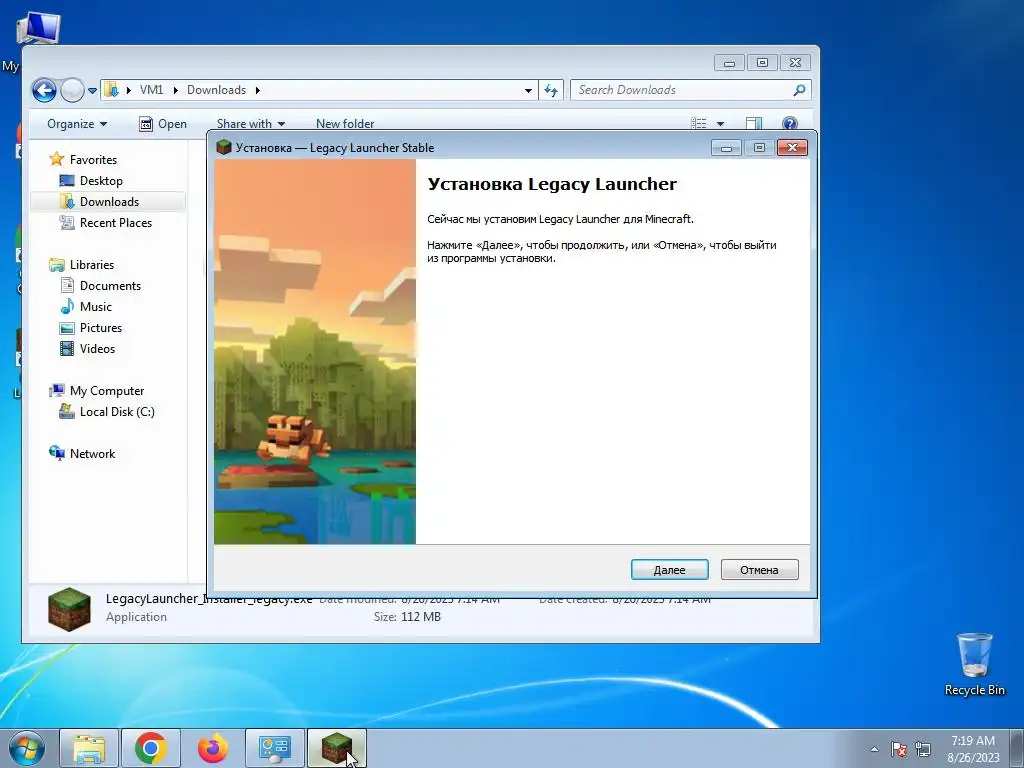The width and height of the screenshot is (1024, 768).
Task: Expand the address bar history dropdown
Action: point(528,91)
